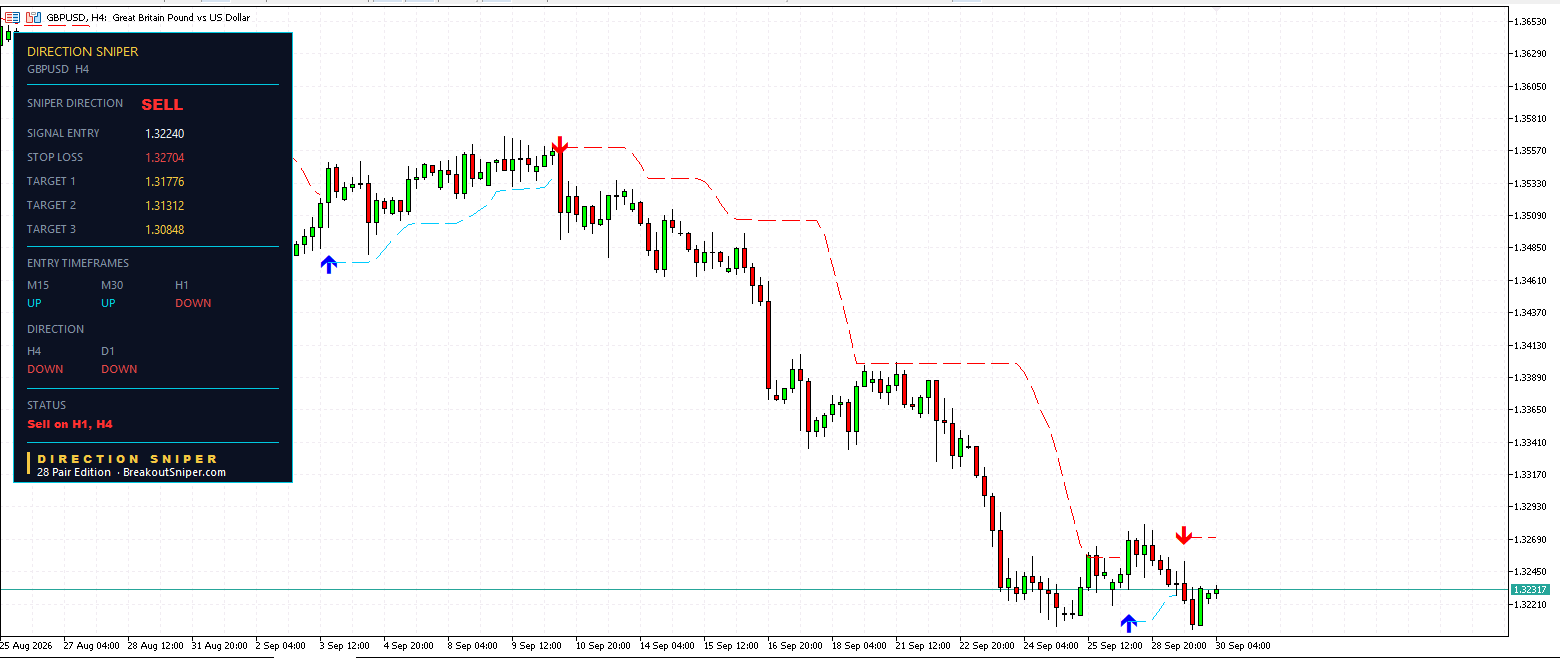Select the Target 1 value 1.31776
Screen dimensions: 1560x658
[165, 181]
